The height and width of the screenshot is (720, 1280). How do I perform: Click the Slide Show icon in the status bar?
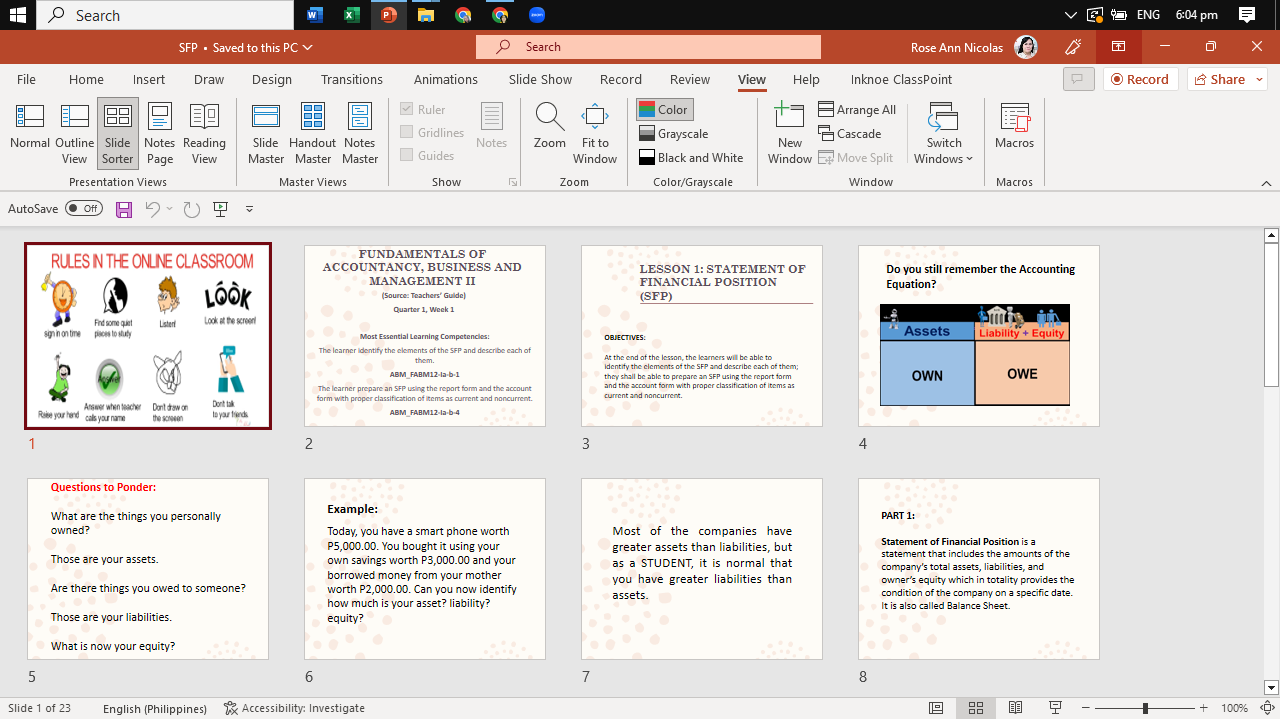pos(1055,708)
